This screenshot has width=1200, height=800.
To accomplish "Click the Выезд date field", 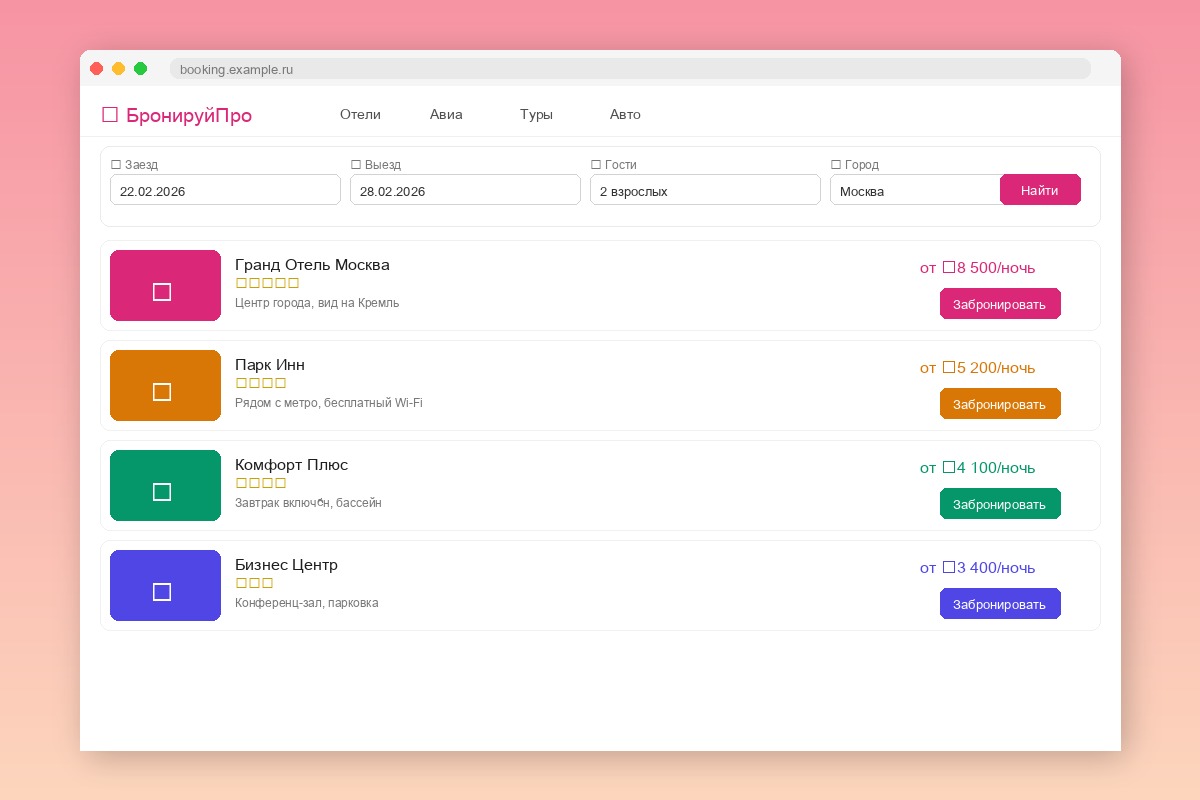I will pos(465,190).
